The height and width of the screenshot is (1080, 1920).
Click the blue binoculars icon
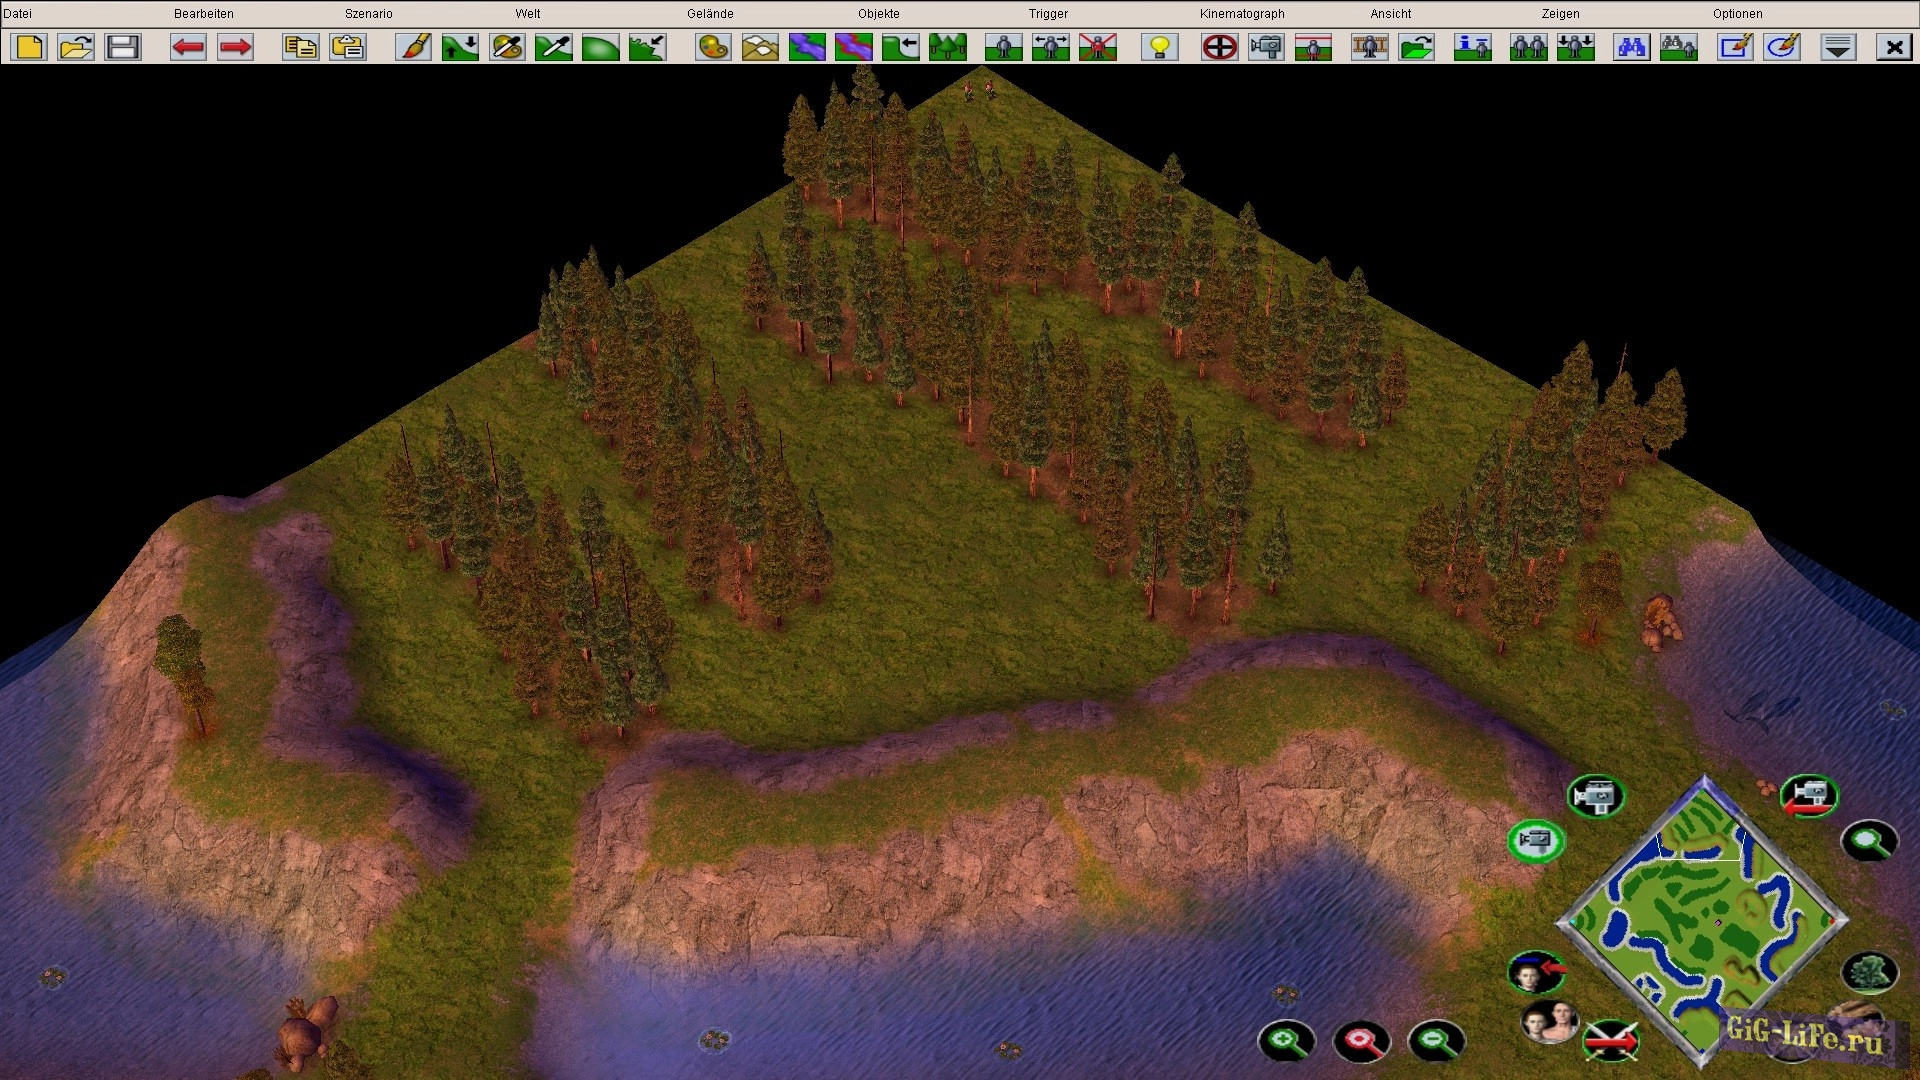tap(1631, 47)
